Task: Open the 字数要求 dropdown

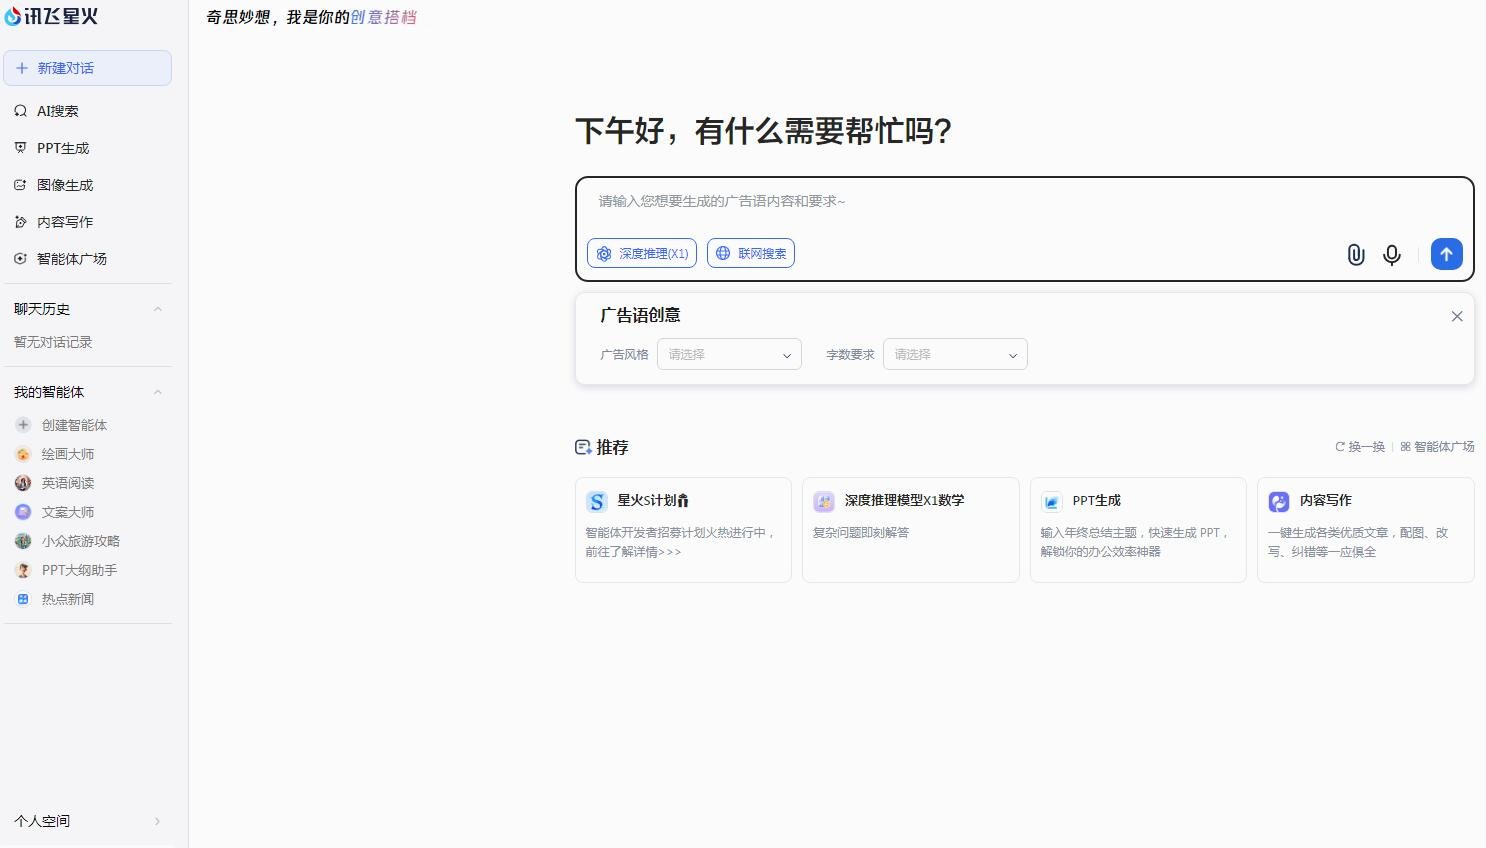Action: 954,354
